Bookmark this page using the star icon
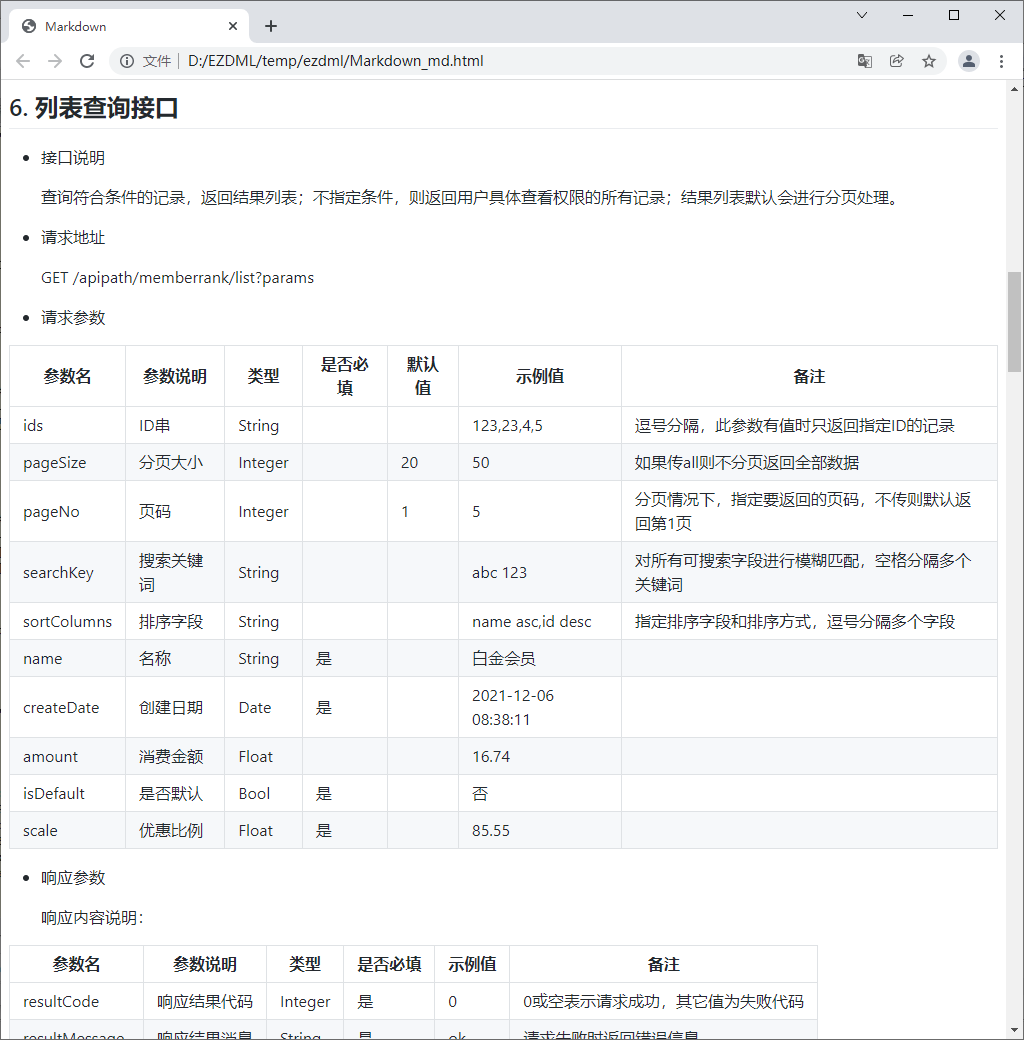 point(929,61)
